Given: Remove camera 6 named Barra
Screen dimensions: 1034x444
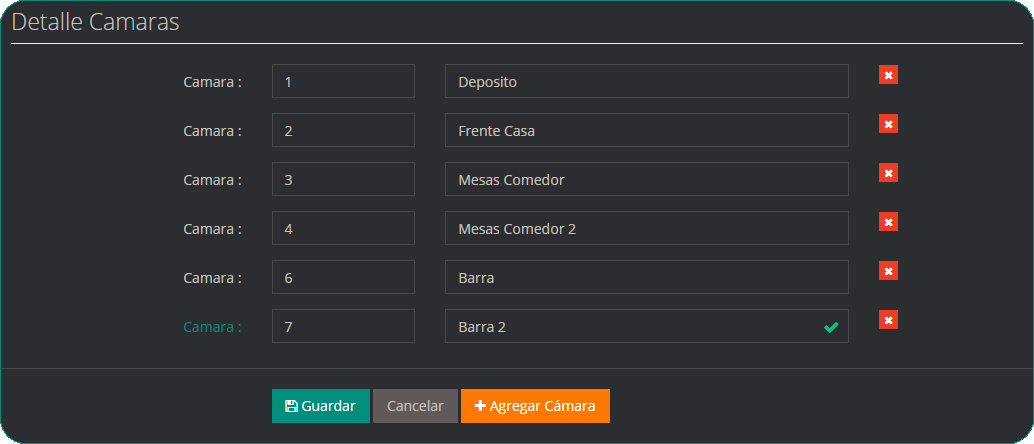Looking at the screenshot, I should (x=888, y=271).
